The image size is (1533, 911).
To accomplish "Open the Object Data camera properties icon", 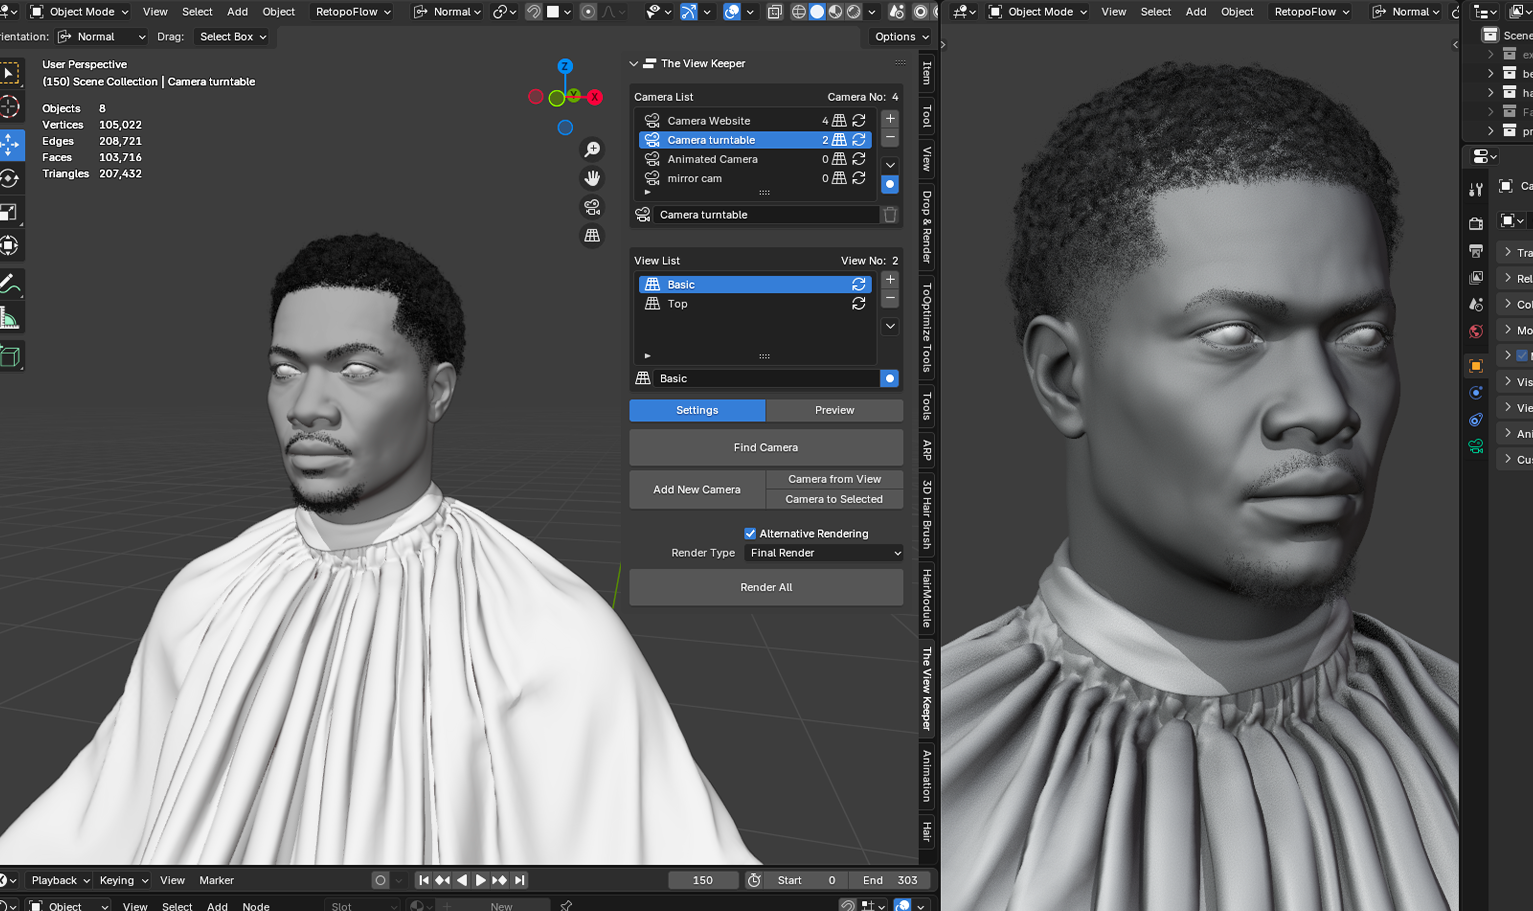I will tap(1476, 446).
